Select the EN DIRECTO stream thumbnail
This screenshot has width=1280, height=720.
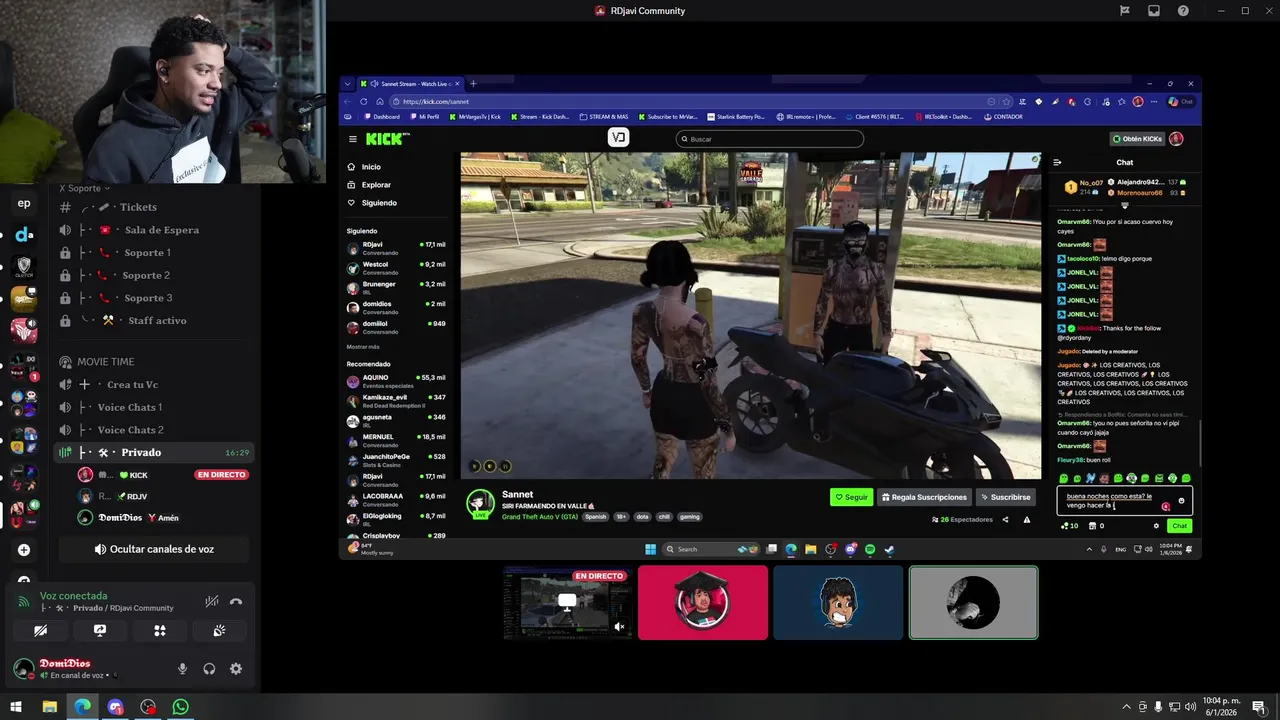568,603
